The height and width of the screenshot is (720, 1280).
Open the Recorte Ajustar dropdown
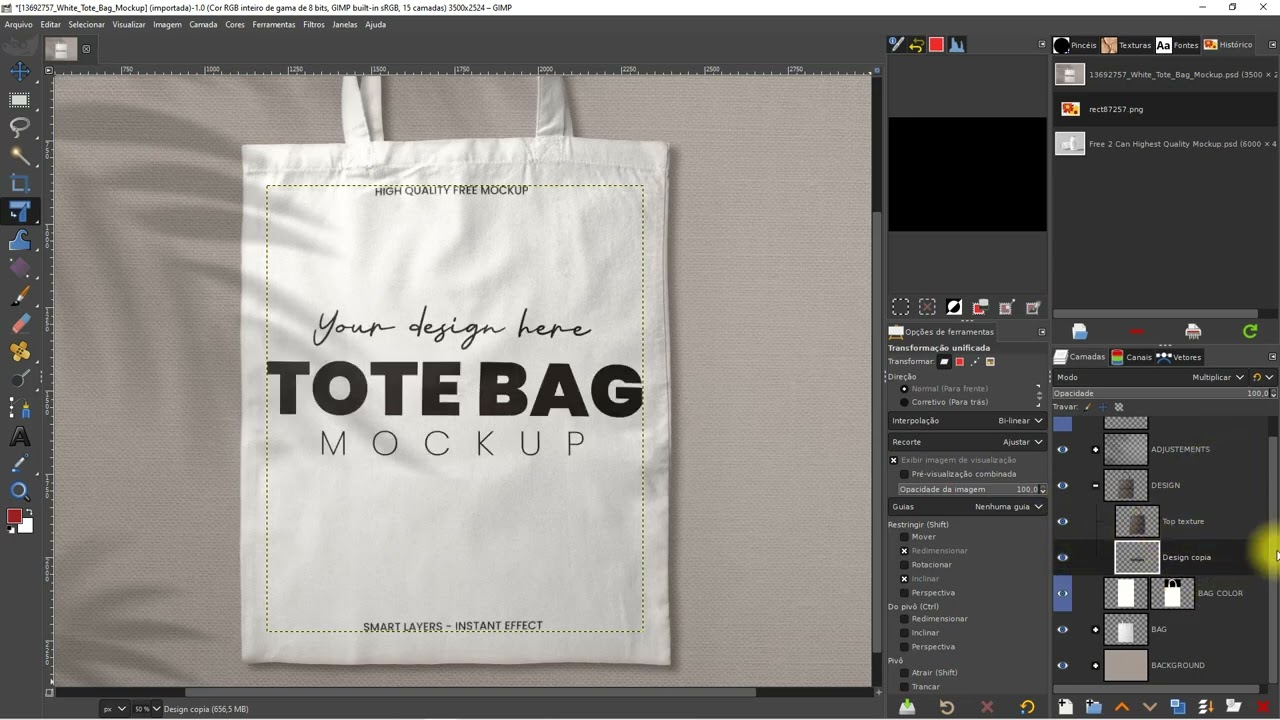click(967, 442)
